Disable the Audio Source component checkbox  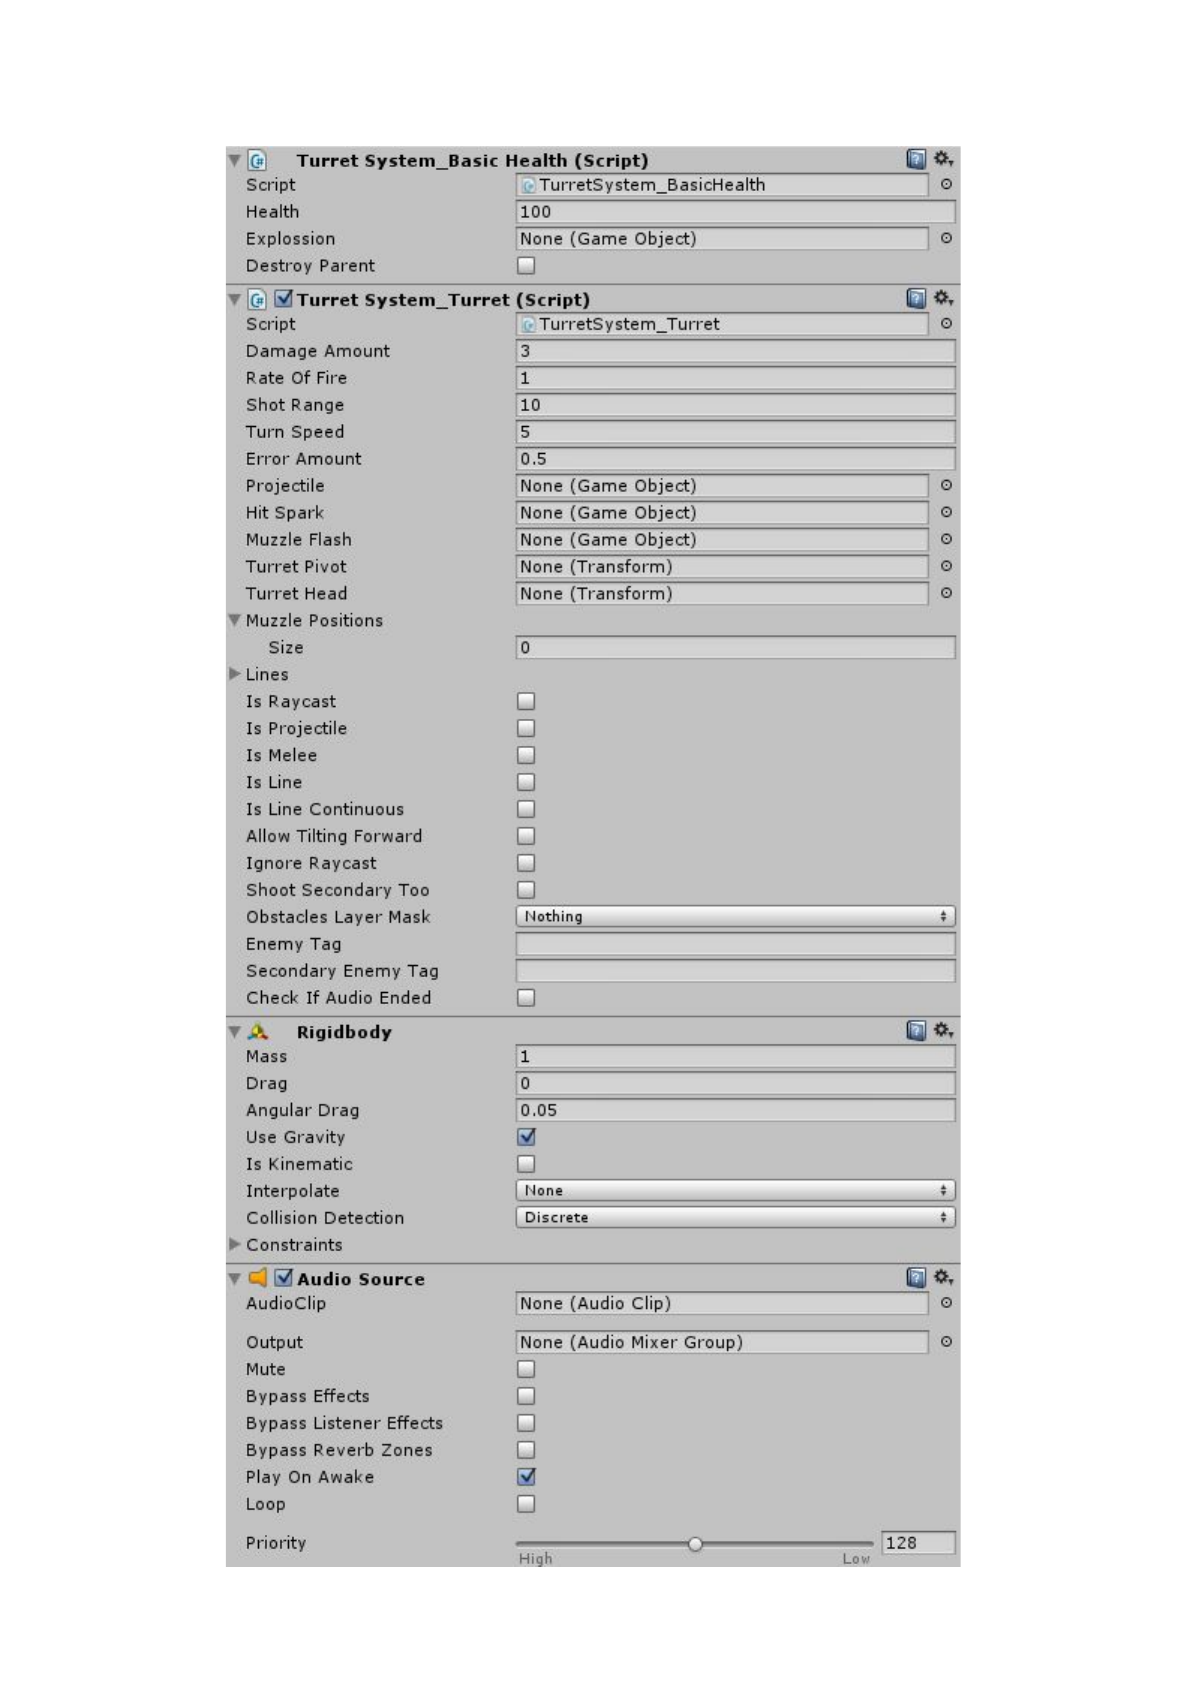point(284,1278)
